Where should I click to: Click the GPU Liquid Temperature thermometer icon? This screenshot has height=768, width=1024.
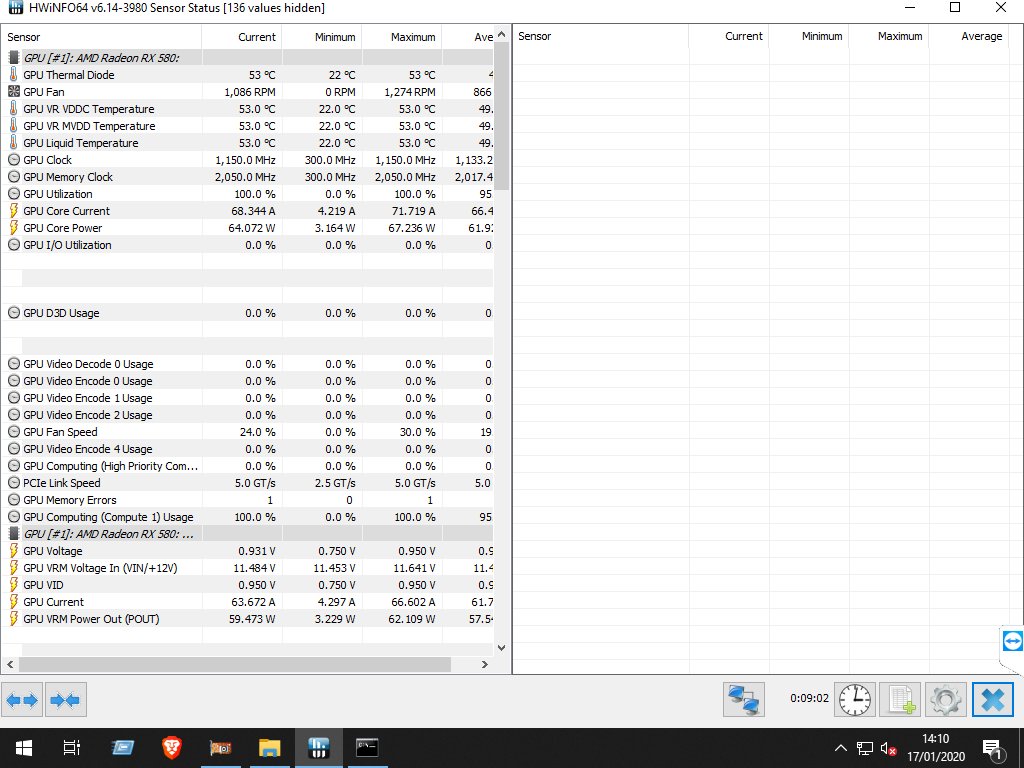(14, 142)
